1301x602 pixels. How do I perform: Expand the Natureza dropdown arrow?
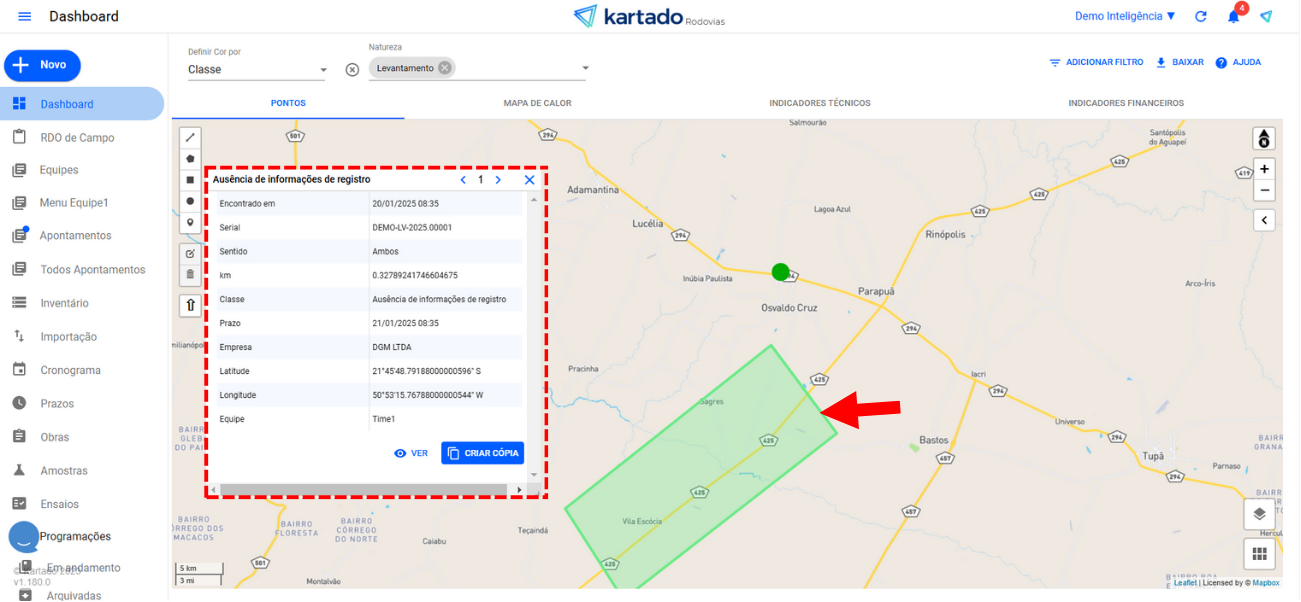[x=585, y=69]
